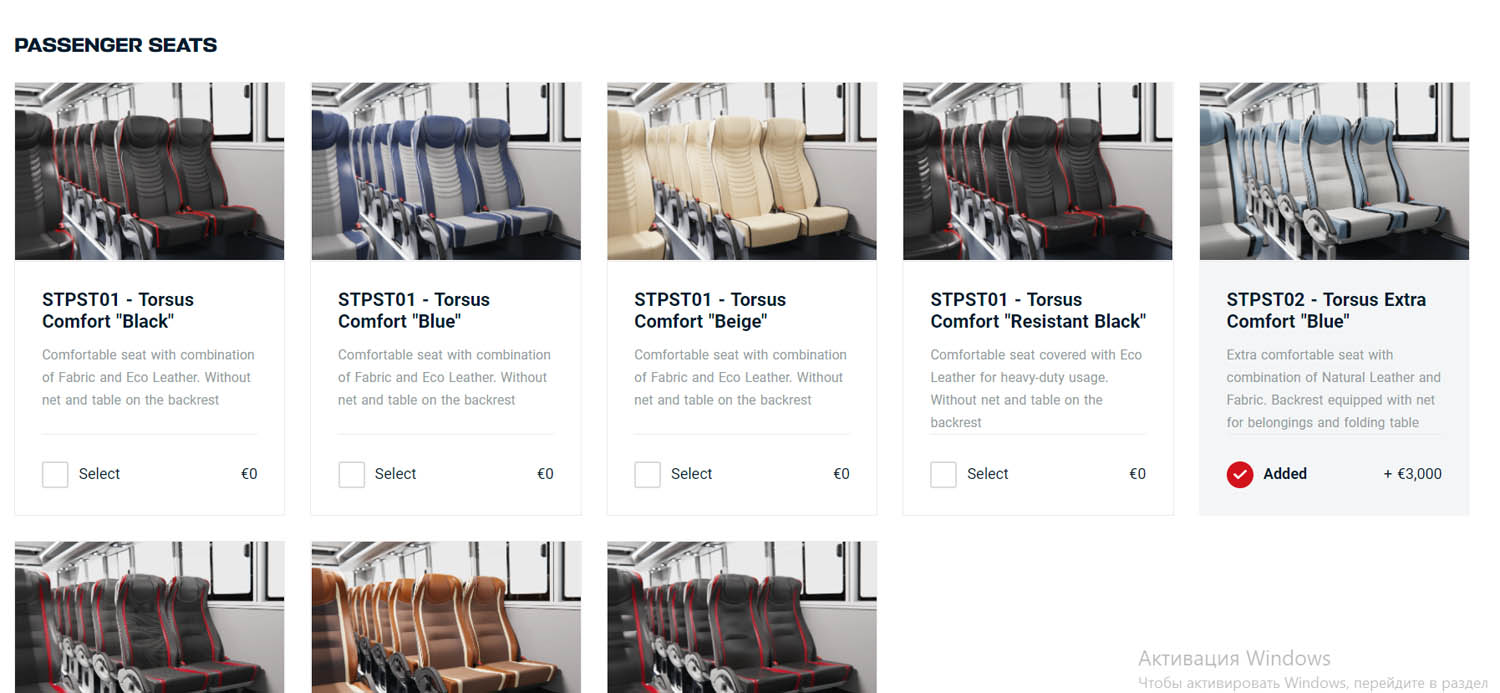The width and height of the screenshot is (1500, 693).
Task: View the brown leather seats image
Action: (x=446, y=617)
